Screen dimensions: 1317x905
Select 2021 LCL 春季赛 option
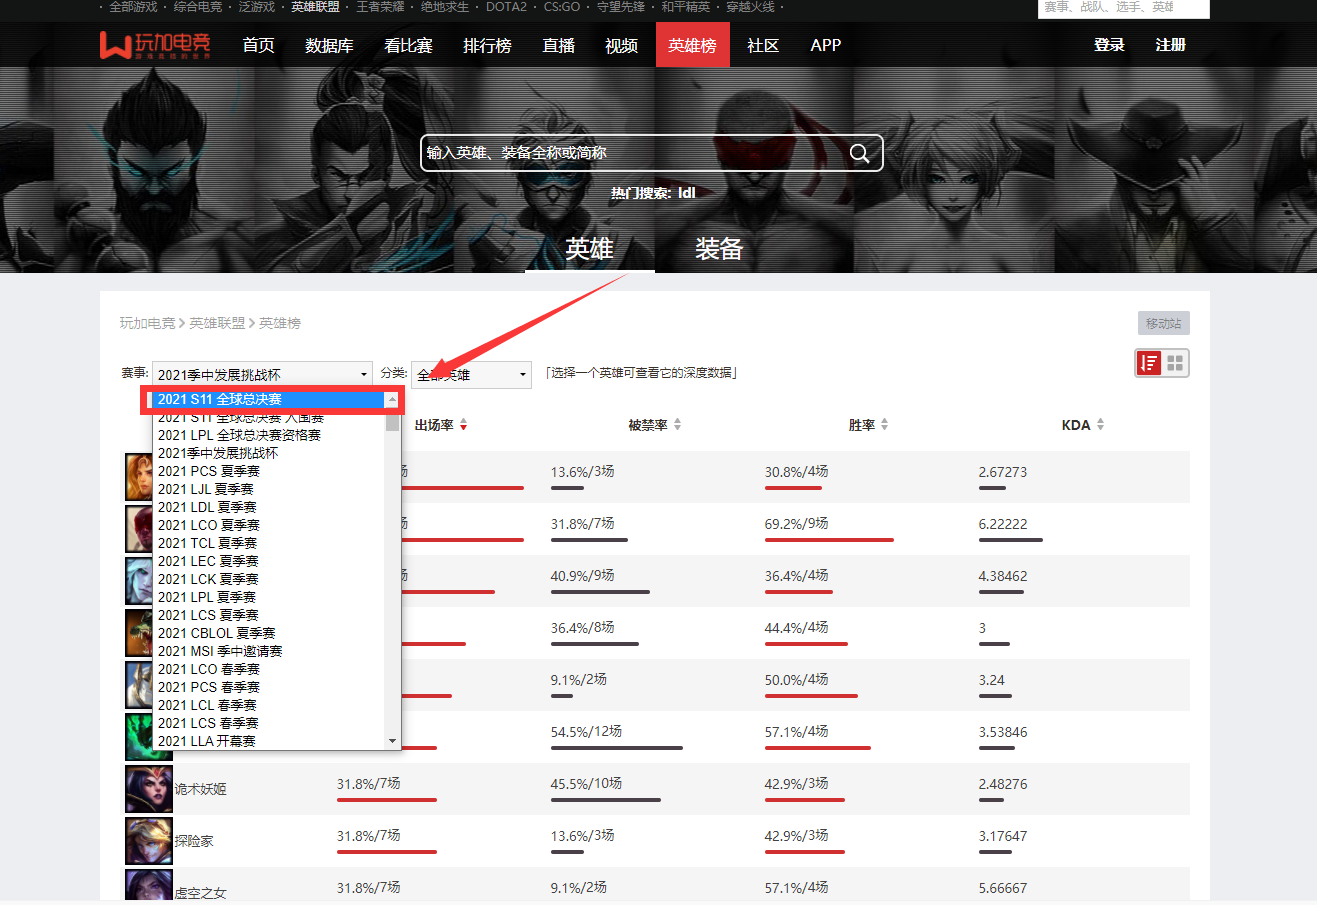[269, 705]
